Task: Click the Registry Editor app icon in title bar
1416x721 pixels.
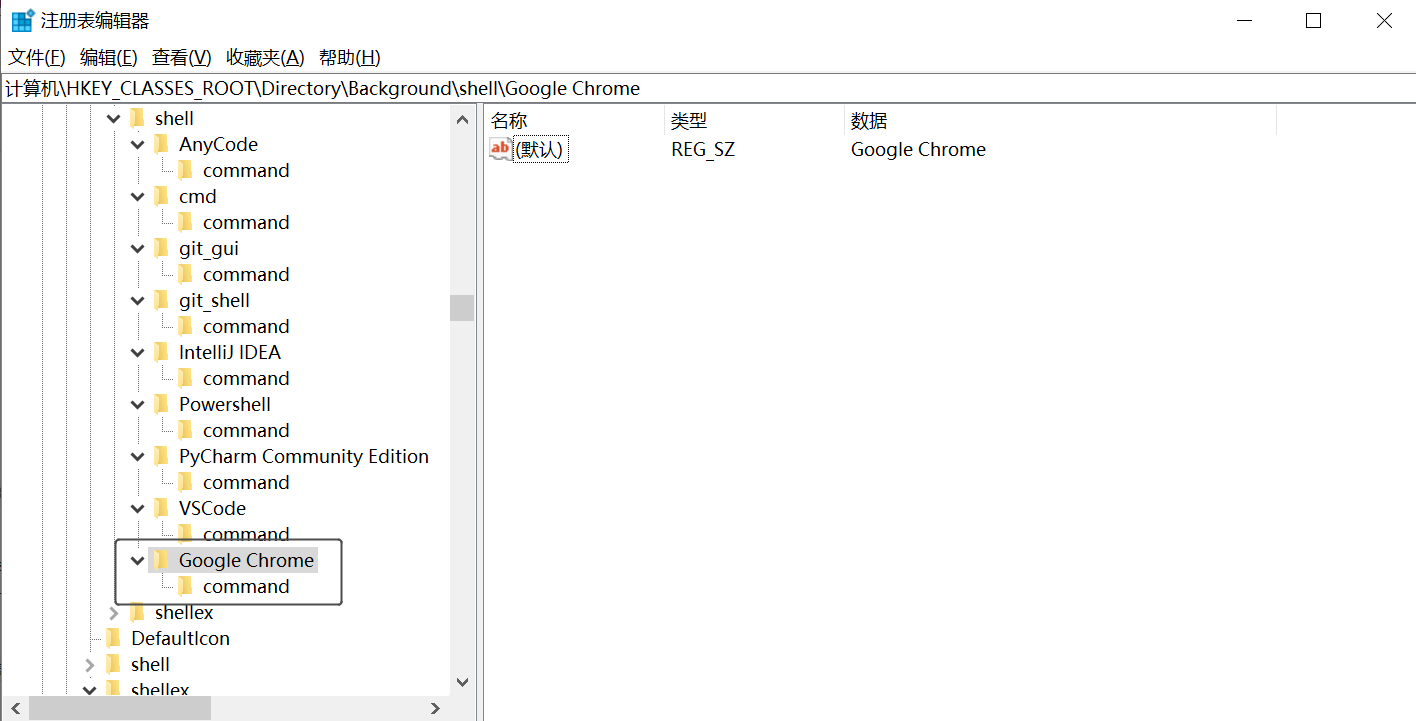Action: [x=22, y=21]
